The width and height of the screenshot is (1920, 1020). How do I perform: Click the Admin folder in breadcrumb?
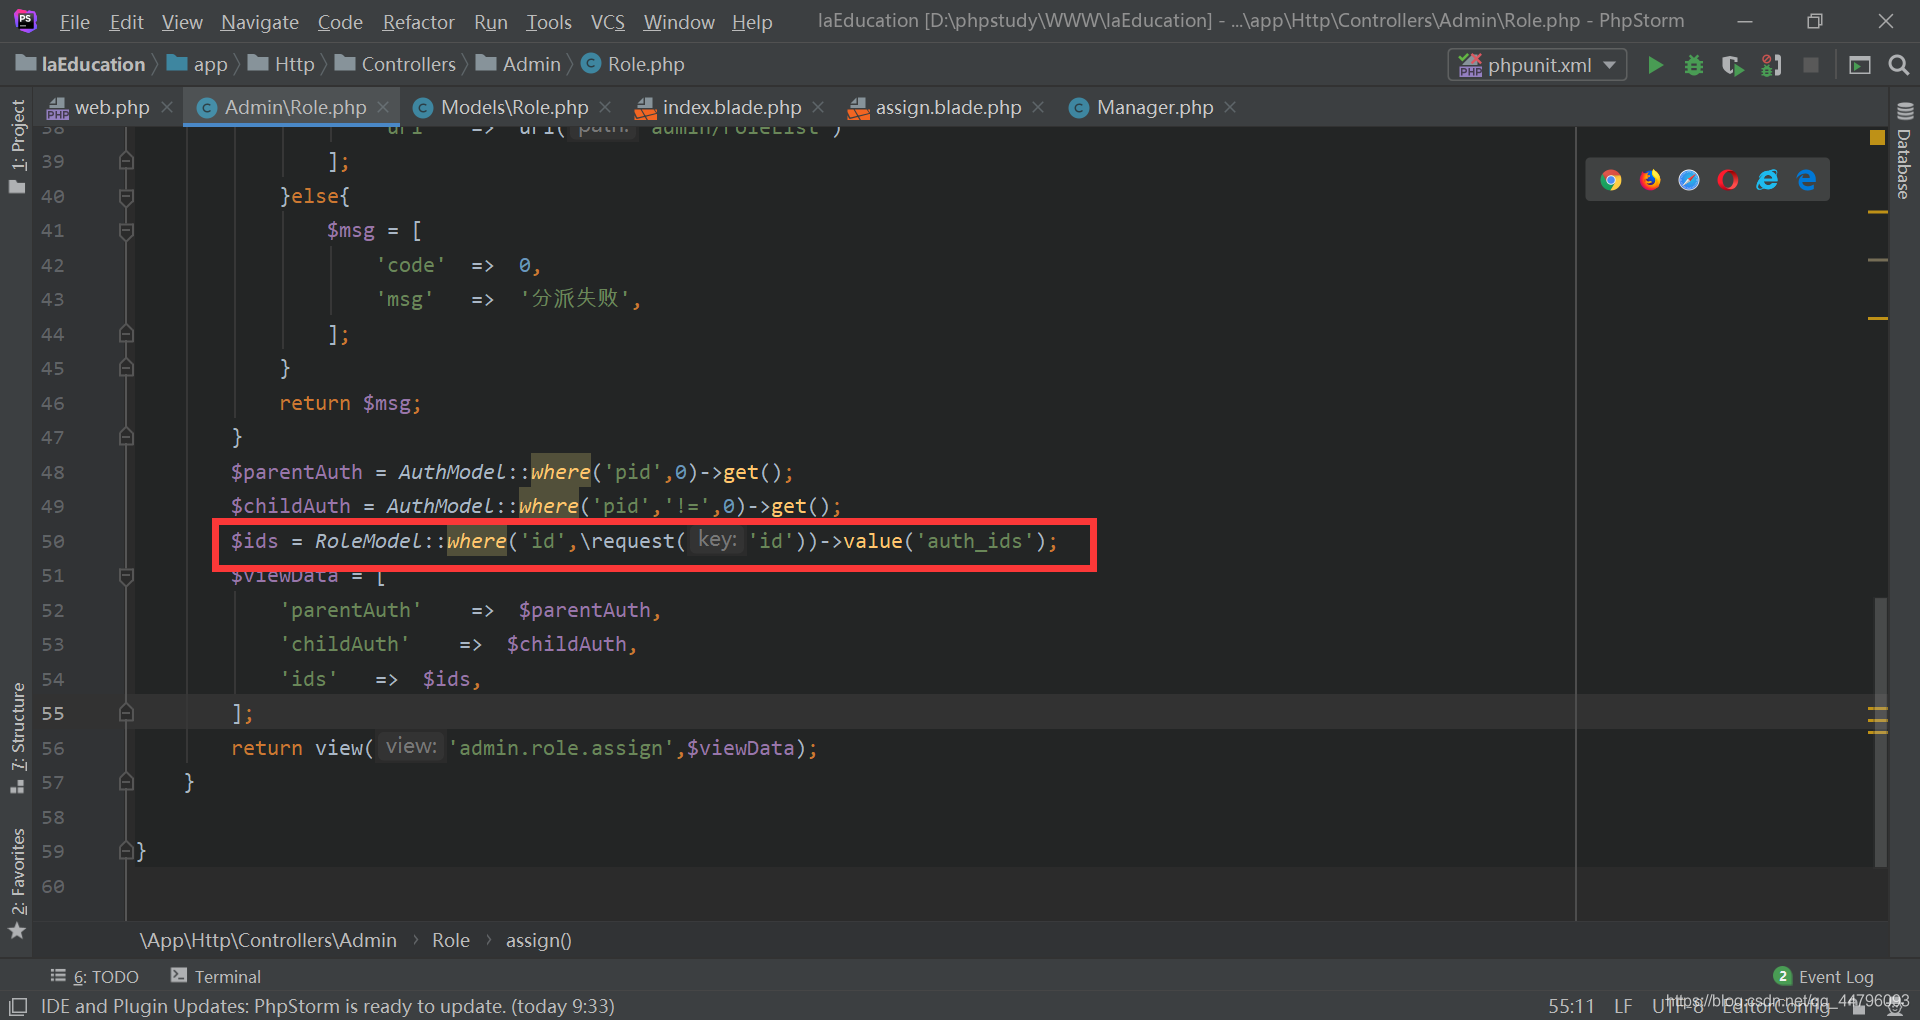point(518,64)
